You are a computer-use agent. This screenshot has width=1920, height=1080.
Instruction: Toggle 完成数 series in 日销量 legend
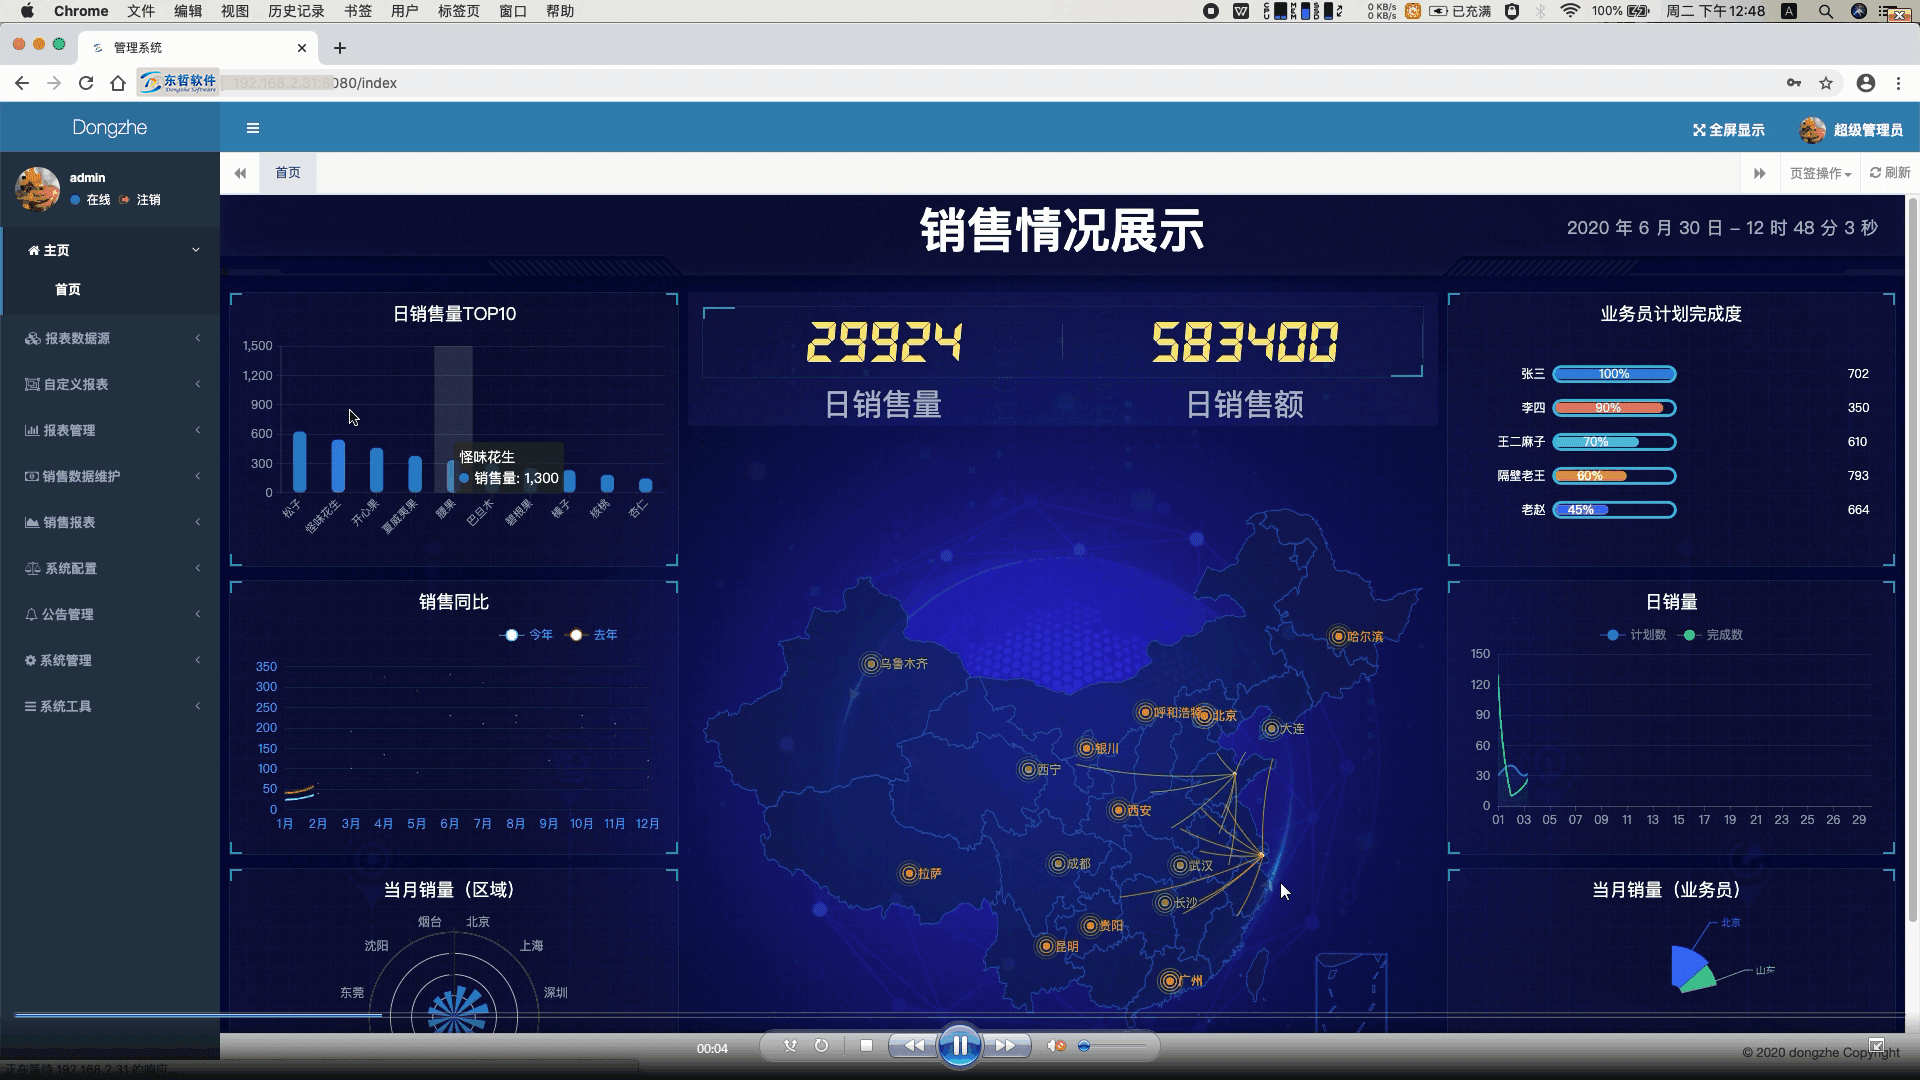click(x=1713, y=635)
